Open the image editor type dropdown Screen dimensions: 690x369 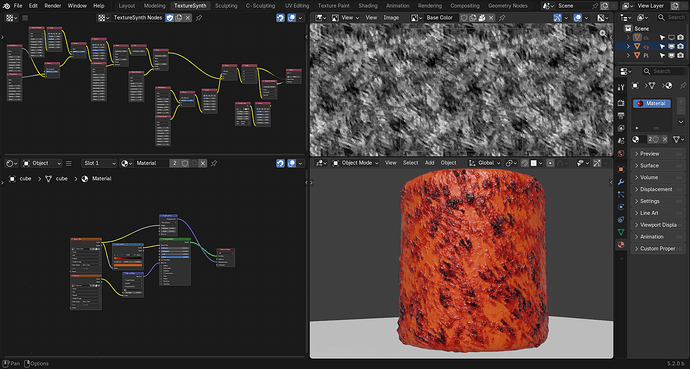click(320, 18)
